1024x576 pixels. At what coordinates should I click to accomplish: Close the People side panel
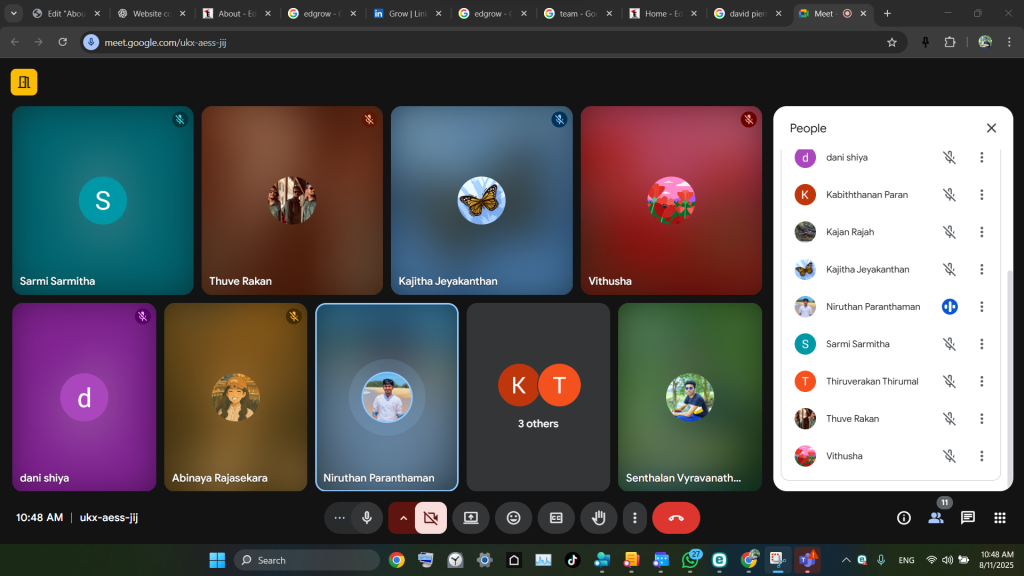pyautogui.click(x=991, y=128)
